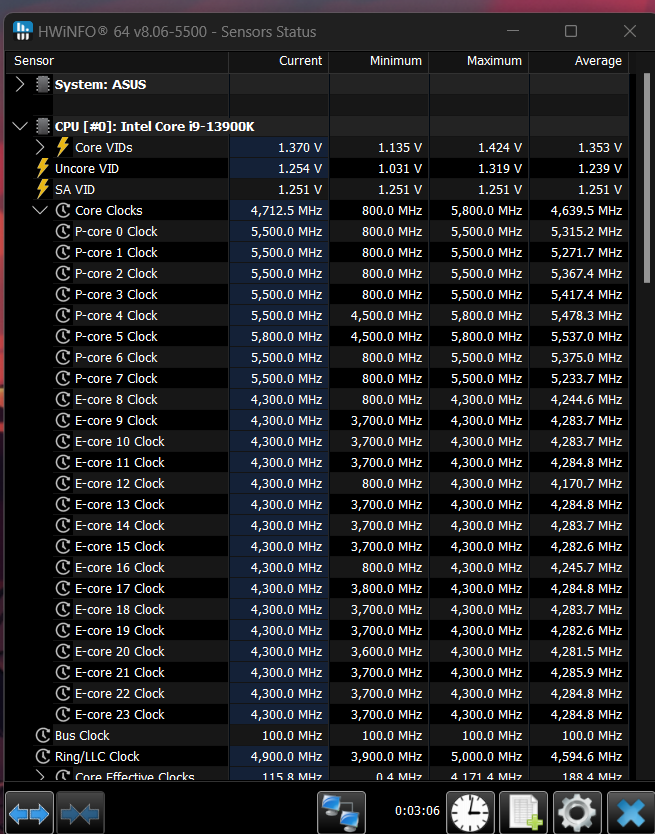Image resolution: width=655 pixels, height=834 pixels.
Task: Collapse the CPU [#0] Intel Core i9-13900K group
Action: pyautogui.click(x=20, y=126)
